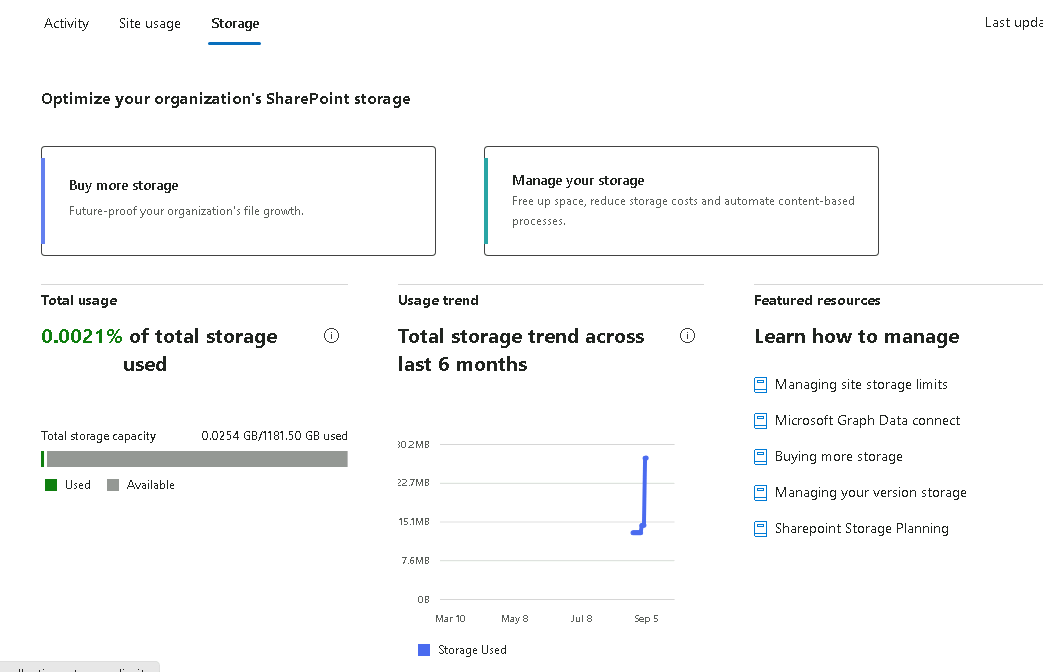1043x672 pixels.
Task: Click the book icon beside Microsoft Graph Data connect
Action: tap(760, 421)
